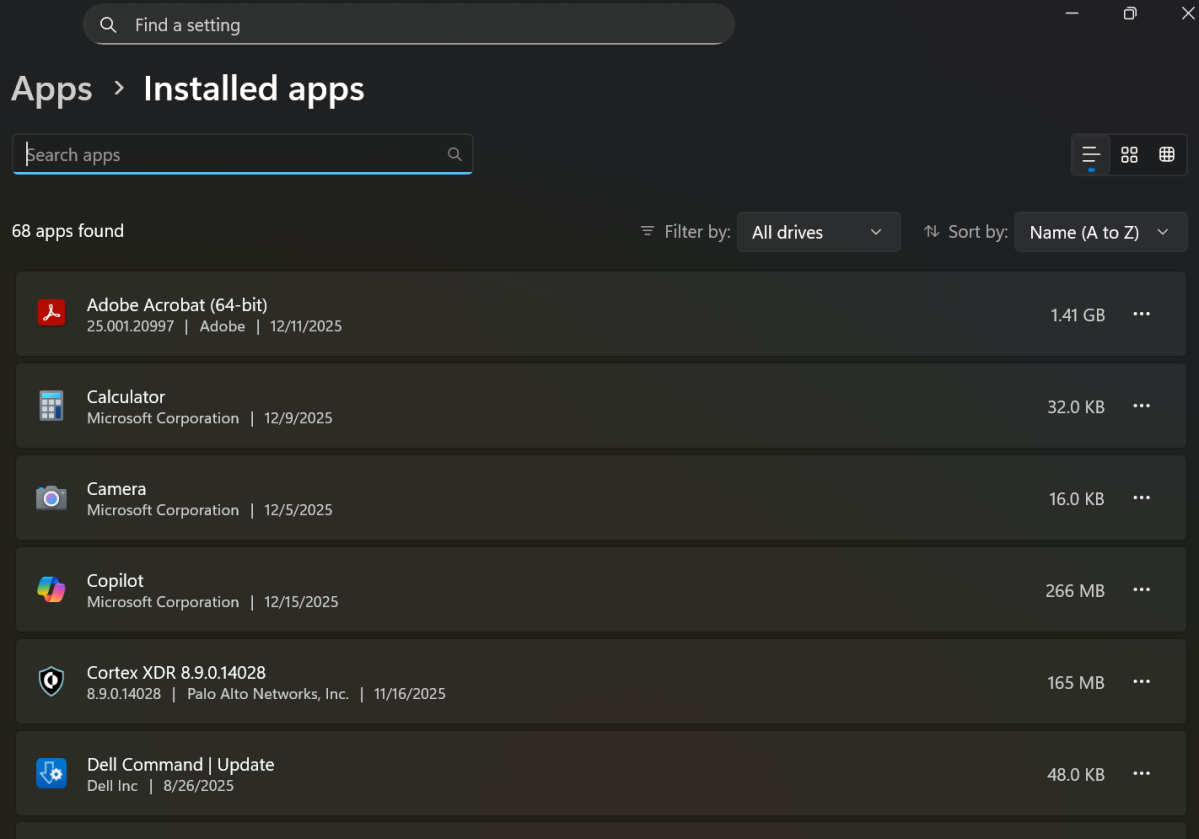Focus the Find a setting search box
This screenshot has width=1199, height=839.
pyautogui.click(x=420, y=25)
